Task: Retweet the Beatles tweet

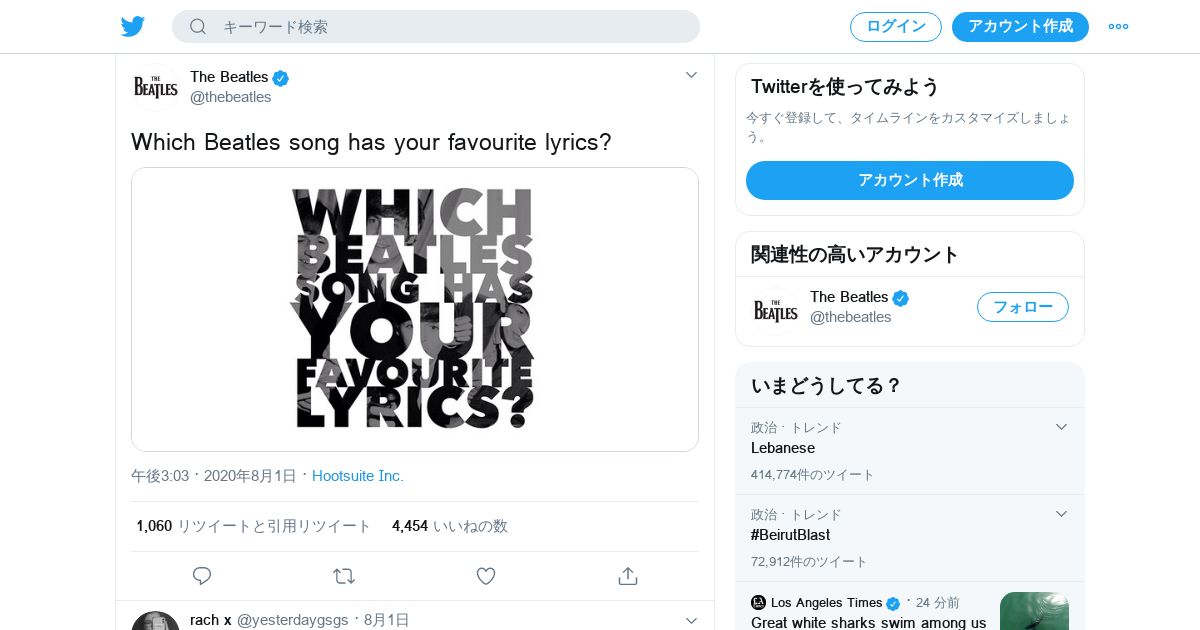Action: [344, 576]
